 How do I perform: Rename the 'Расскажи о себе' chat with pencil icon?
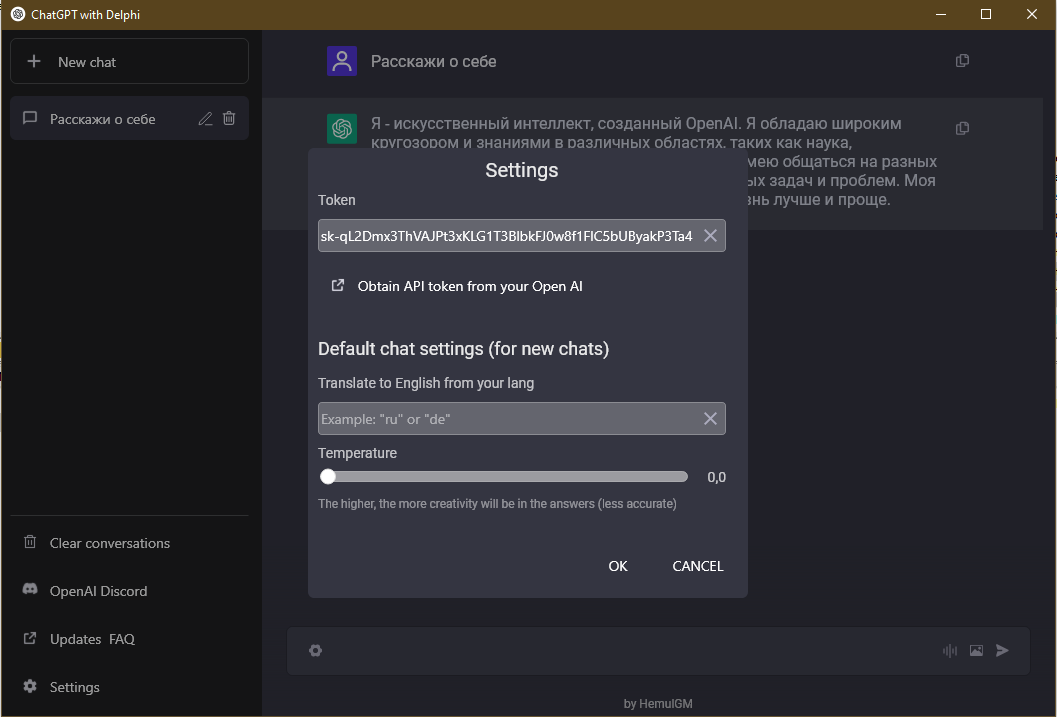tap(206, 119)
